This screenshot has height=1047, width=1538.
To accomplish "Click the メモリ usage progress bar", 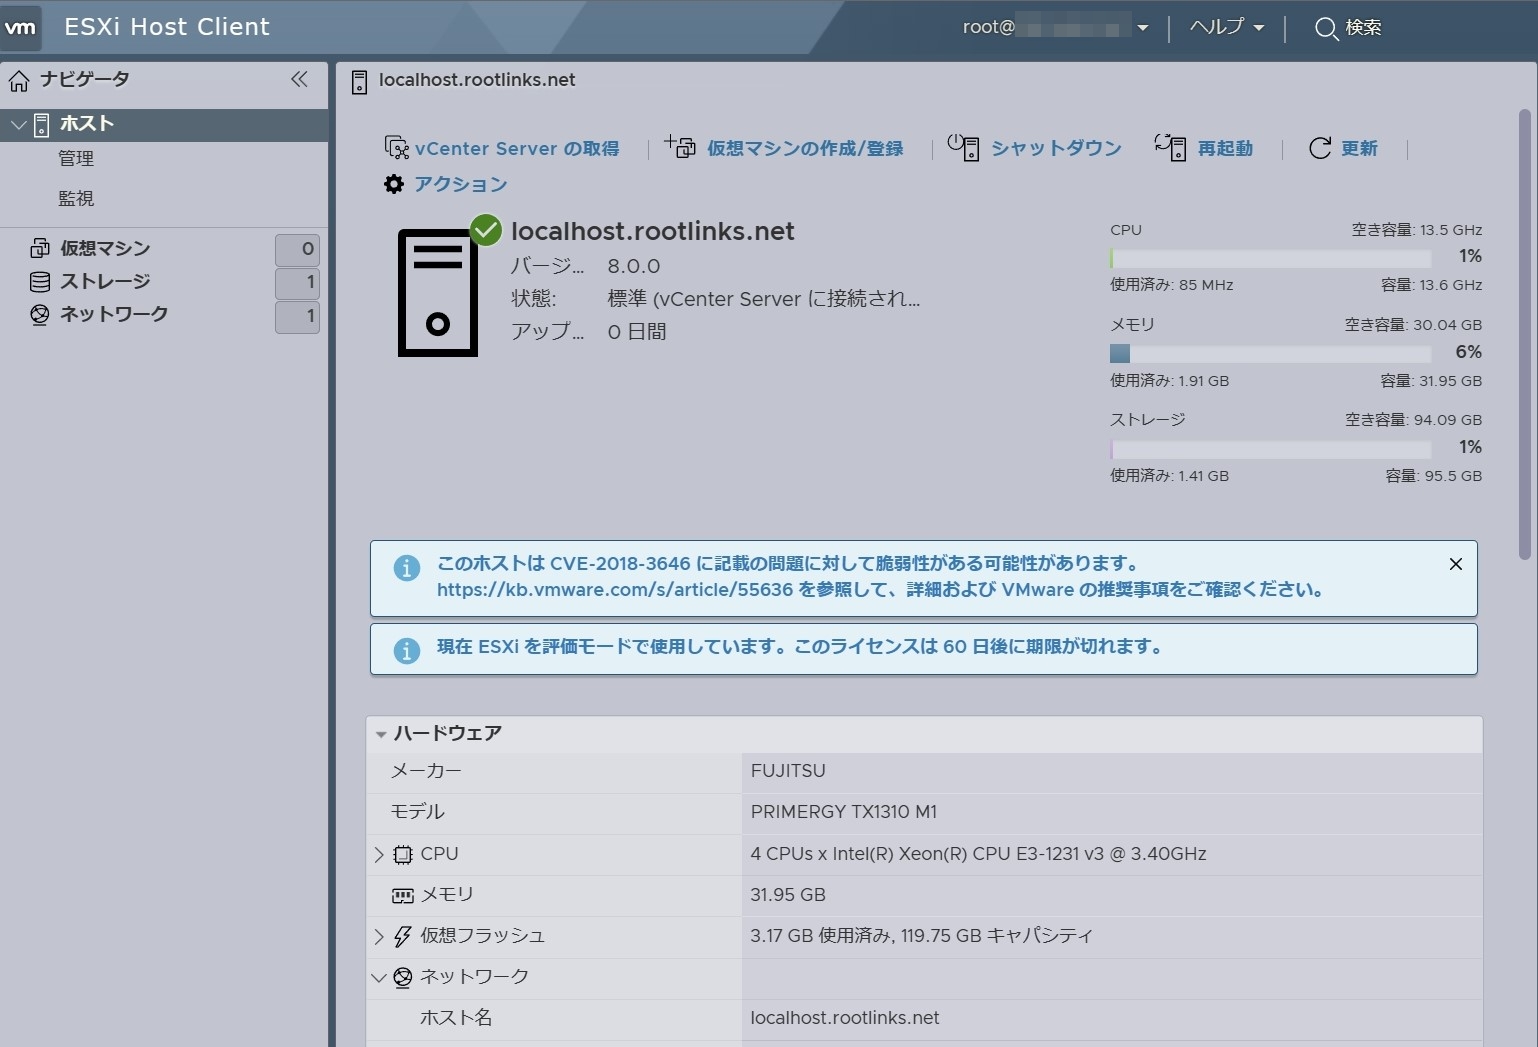I will point(1270,353).
